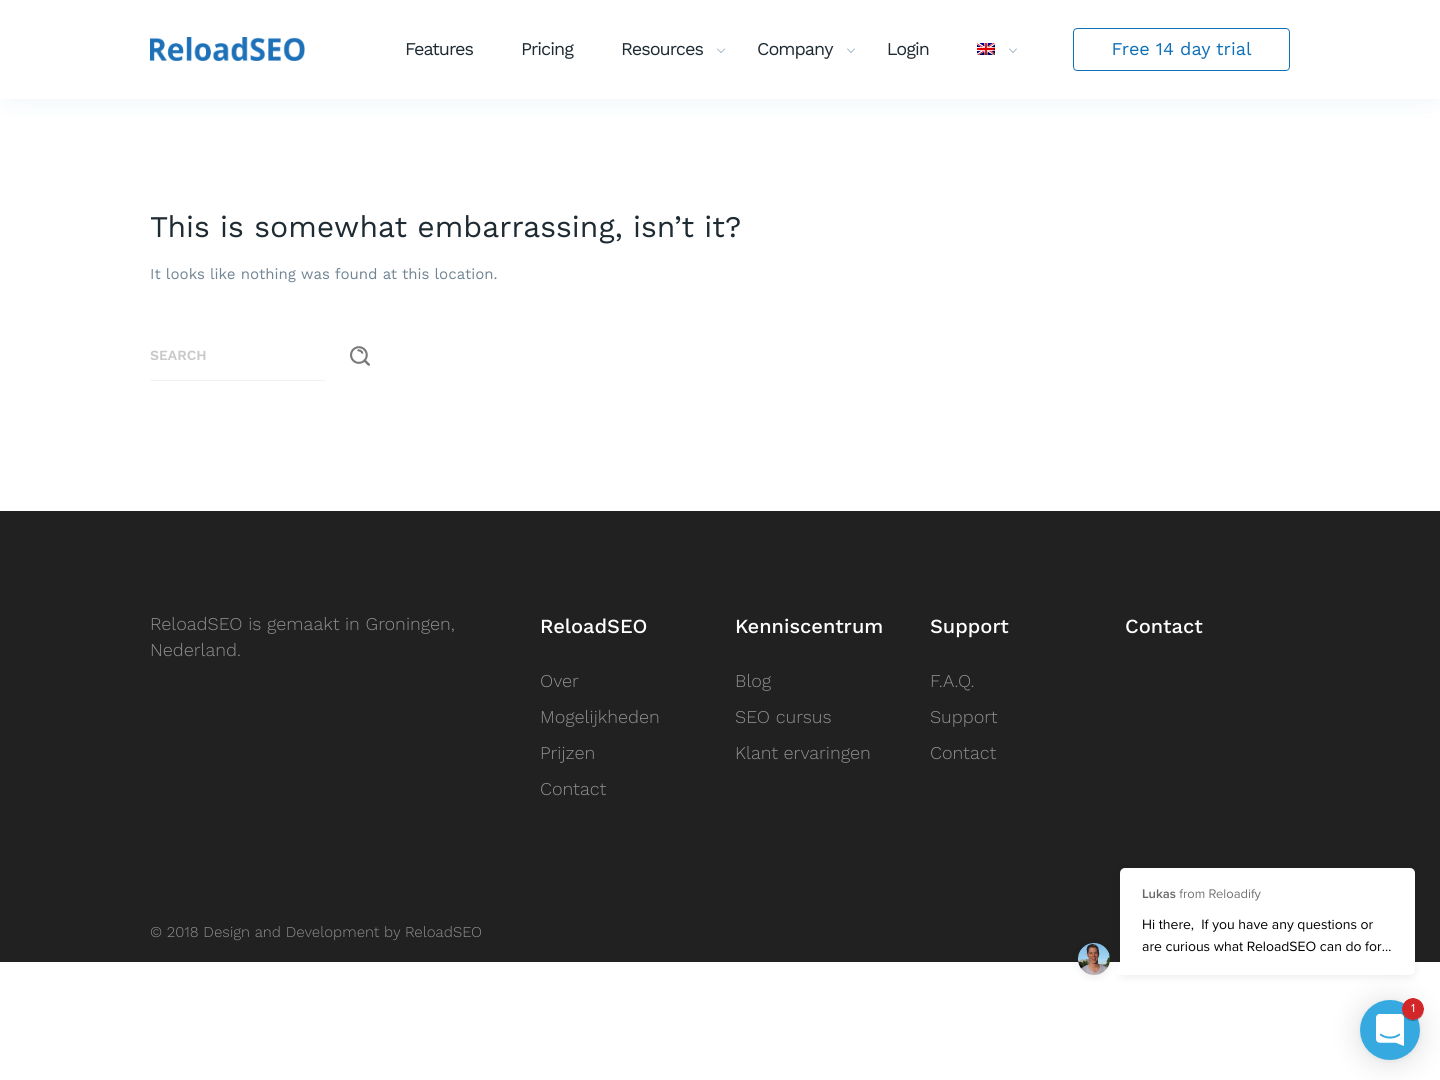Open the Resources menu item

pos(662,49)
